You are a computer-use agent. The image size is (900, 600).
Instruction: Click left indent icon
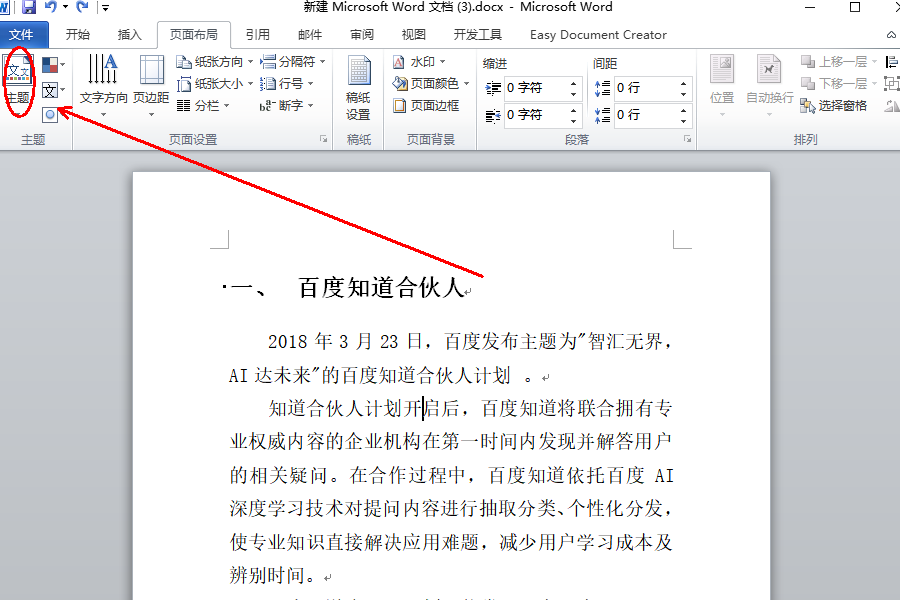tap(493, 88)
